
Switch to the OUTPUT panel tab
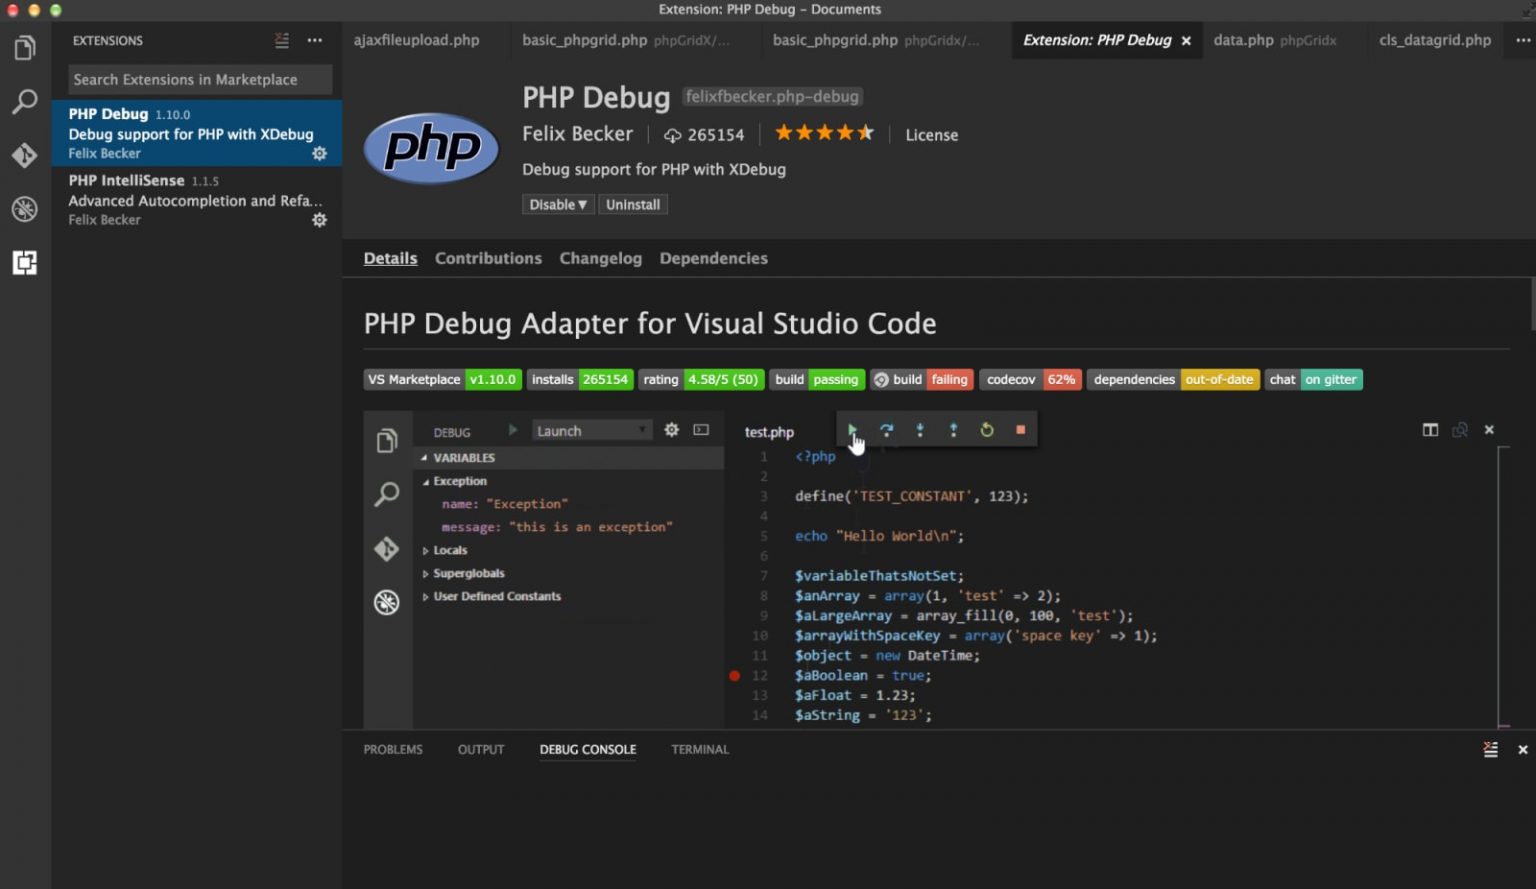[x=481, y=749]
